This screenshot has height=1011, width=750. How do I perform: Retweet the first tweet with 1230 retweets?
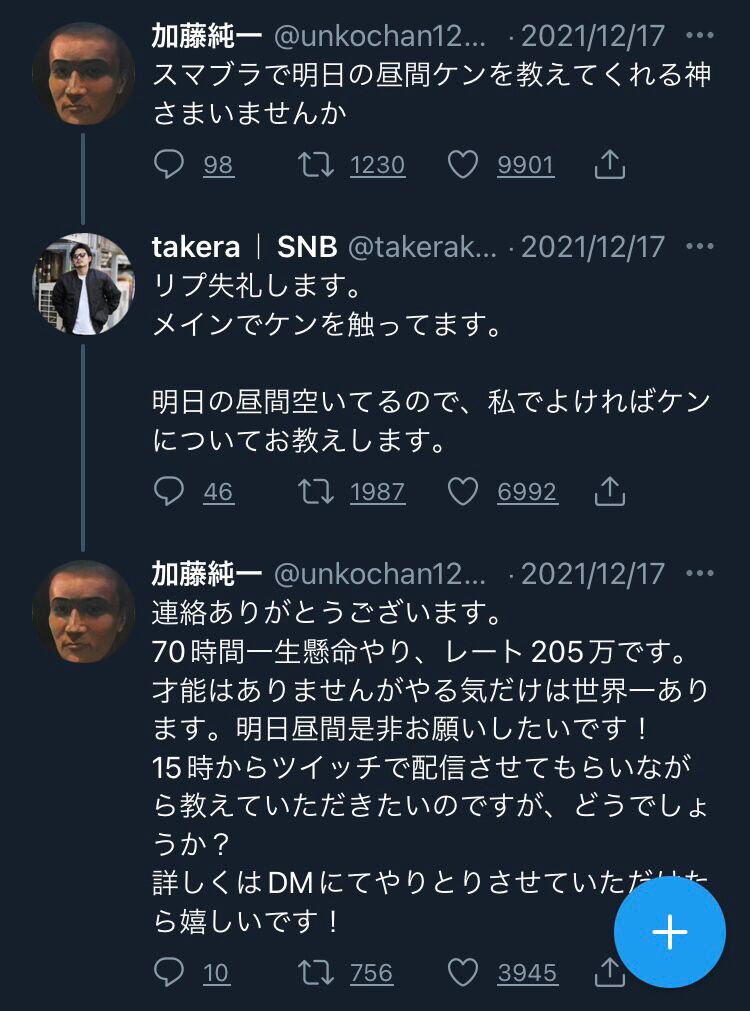click(317, 164)
